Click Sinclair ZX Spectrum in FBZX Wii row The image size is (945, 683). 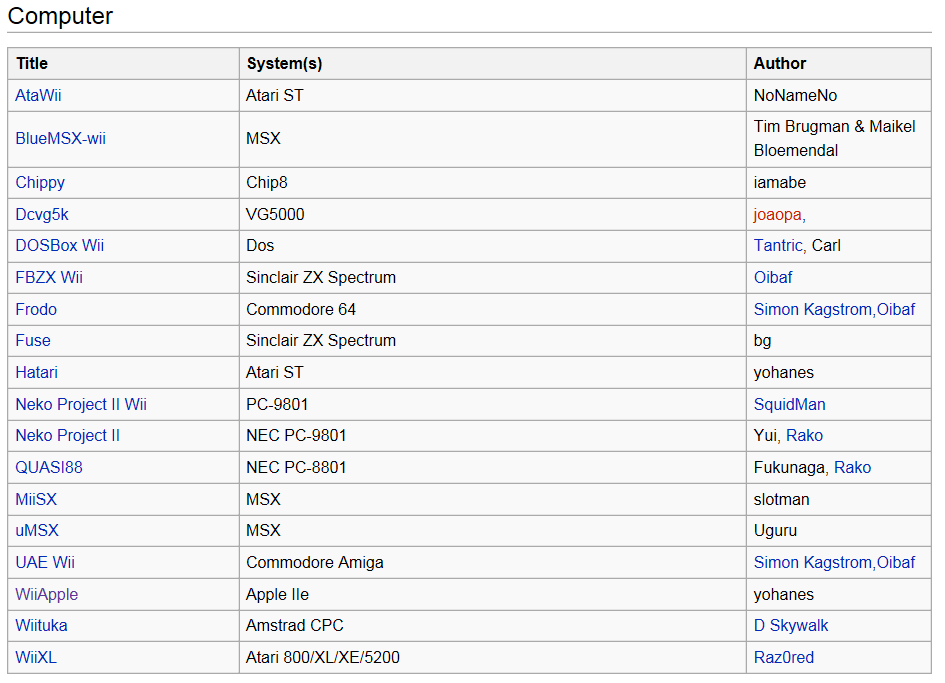(x=321, y=278)
